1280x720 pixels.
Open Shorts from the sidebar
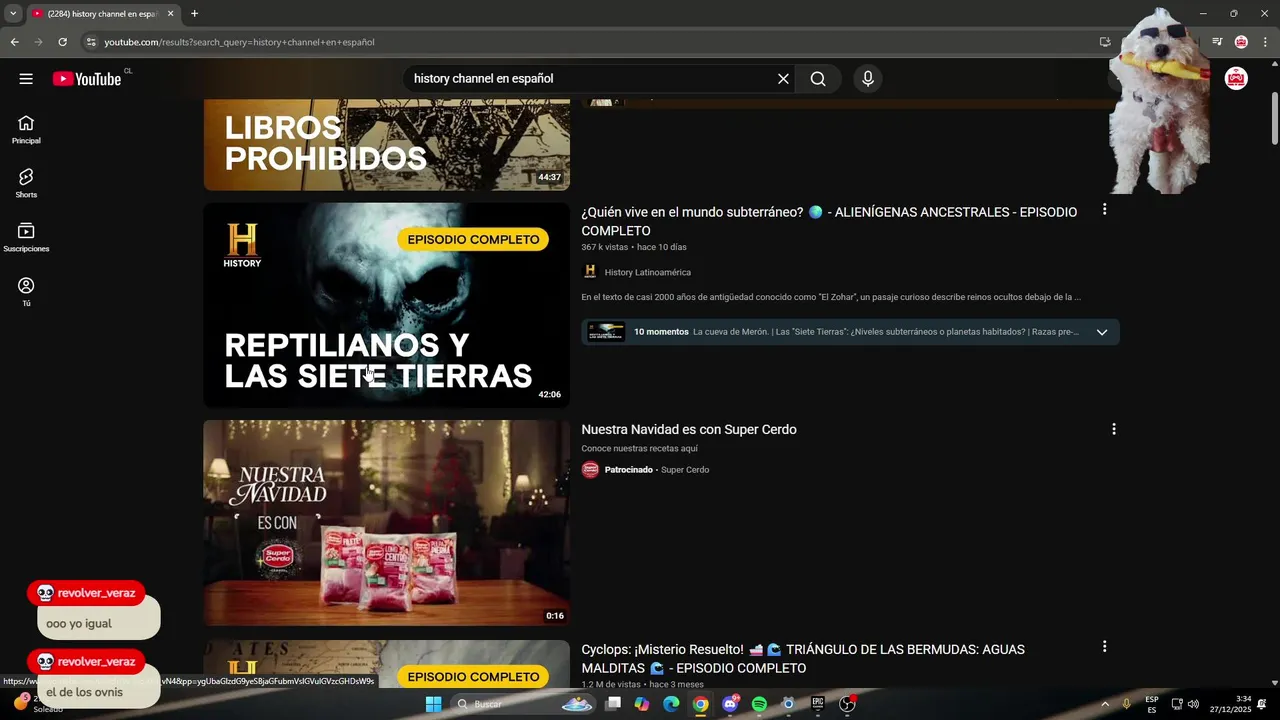coord(26,183)
